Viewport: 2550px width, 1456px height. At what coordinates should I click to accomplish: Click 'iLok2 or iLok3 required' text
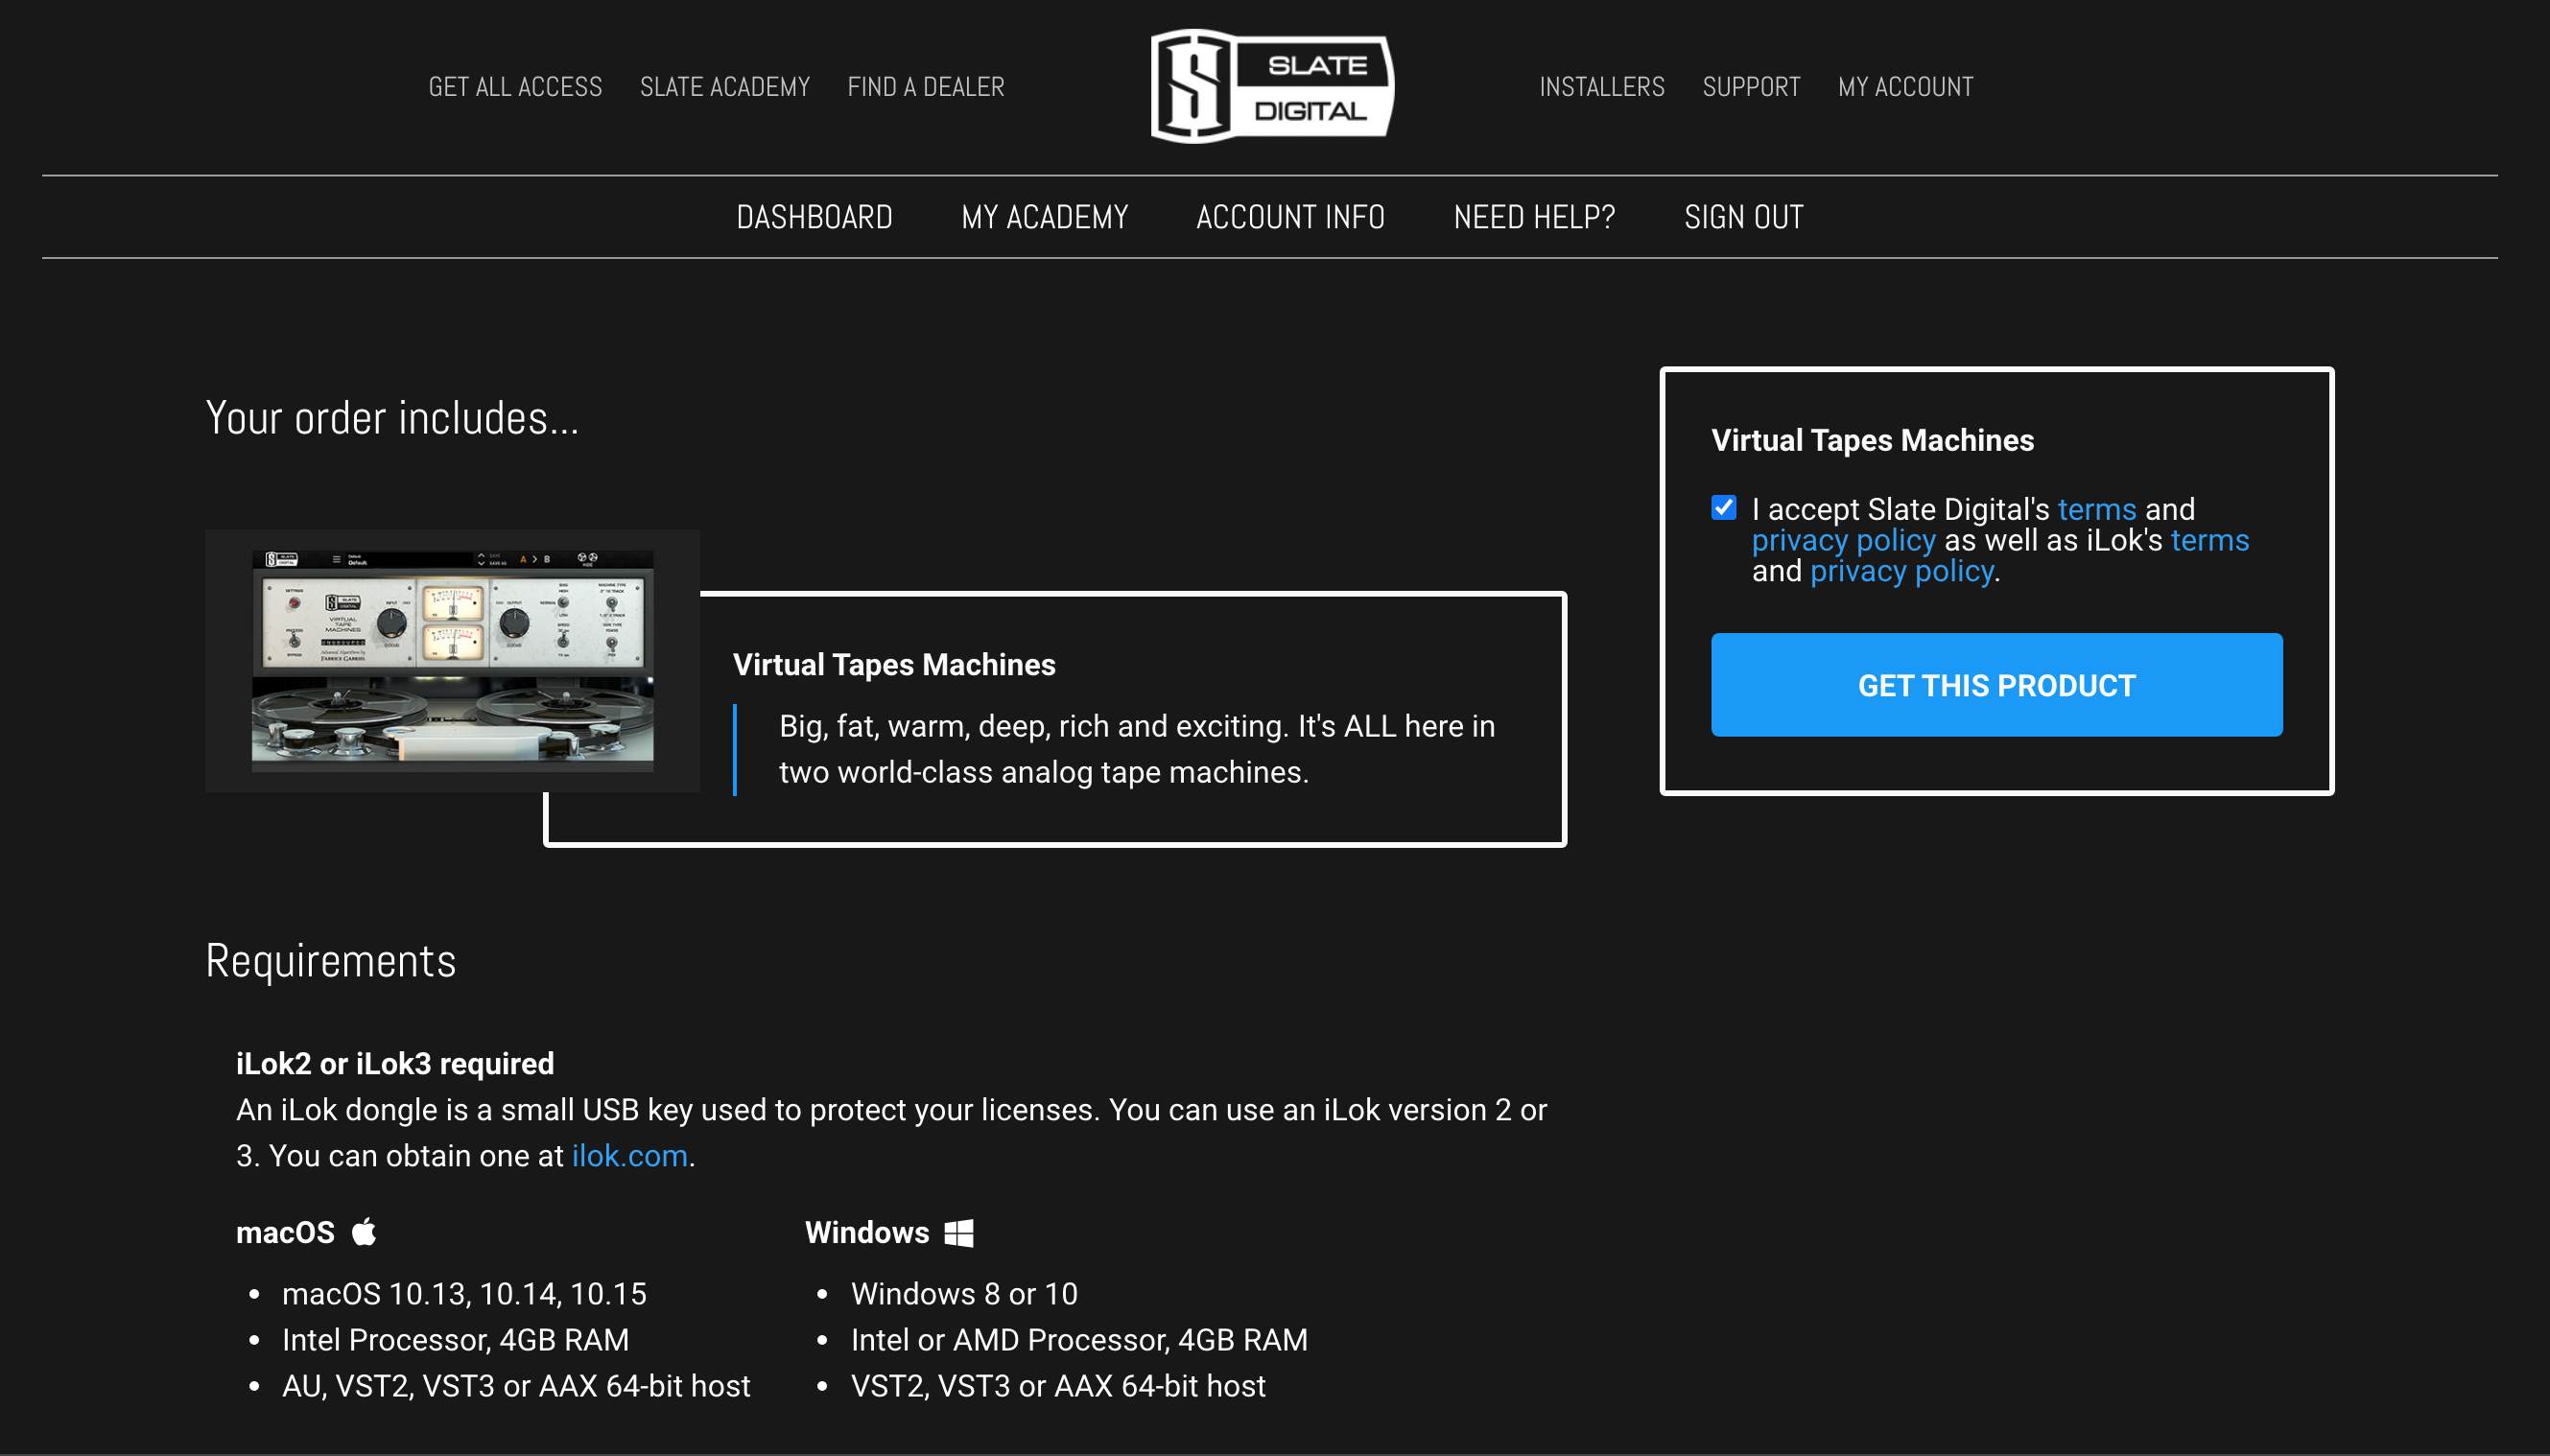[x=395, y=1063]
